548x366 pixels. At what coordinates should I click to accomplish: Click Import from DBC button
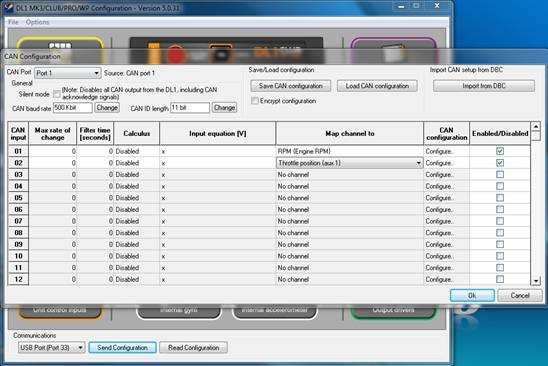484,86
